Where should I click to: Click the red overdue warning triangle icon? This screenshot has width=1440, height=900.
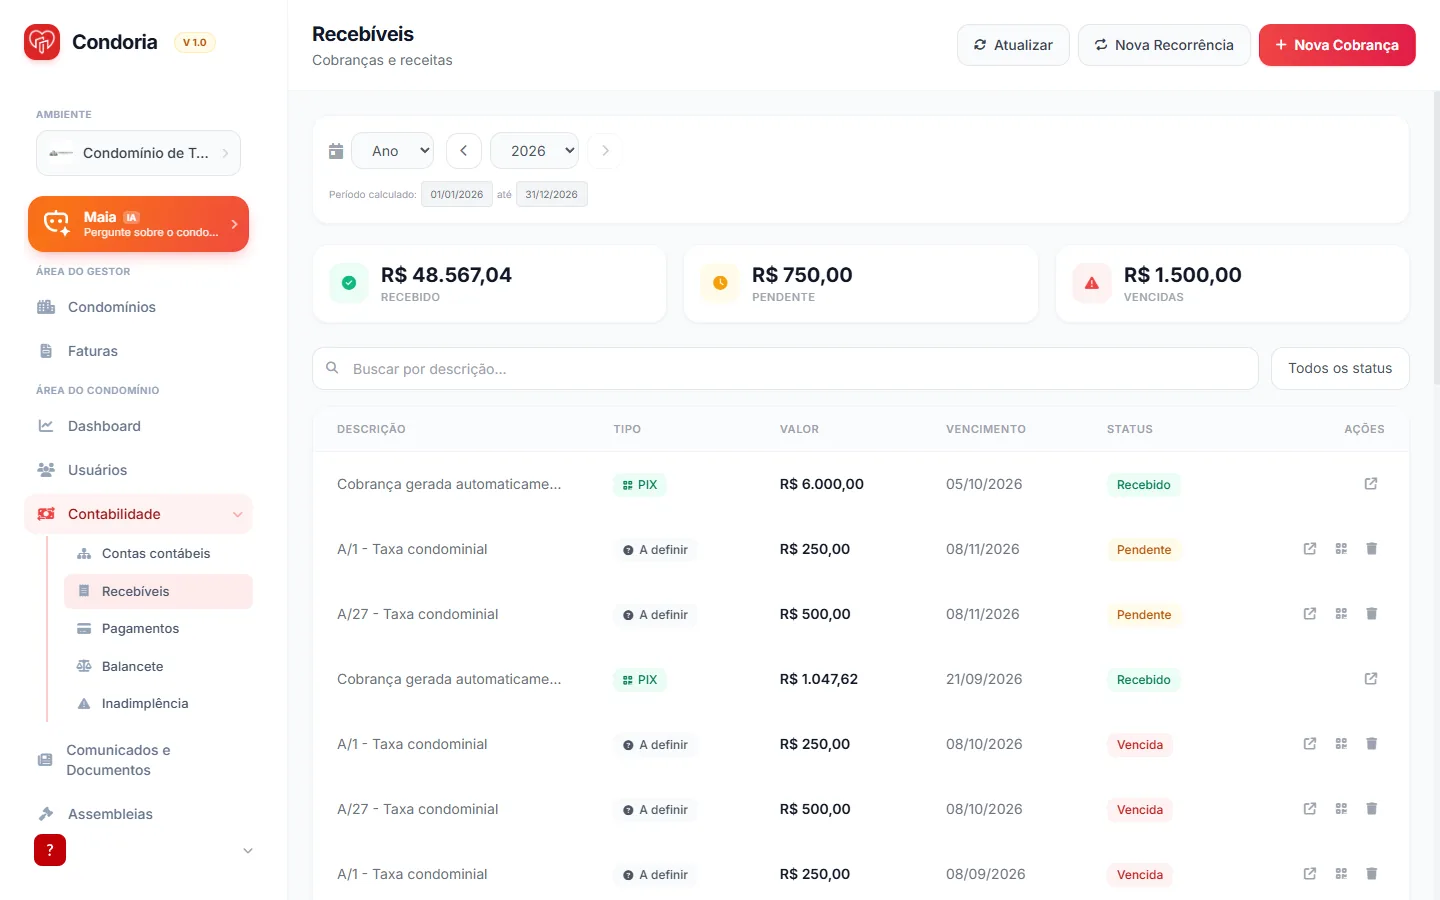pos(1092,283)
